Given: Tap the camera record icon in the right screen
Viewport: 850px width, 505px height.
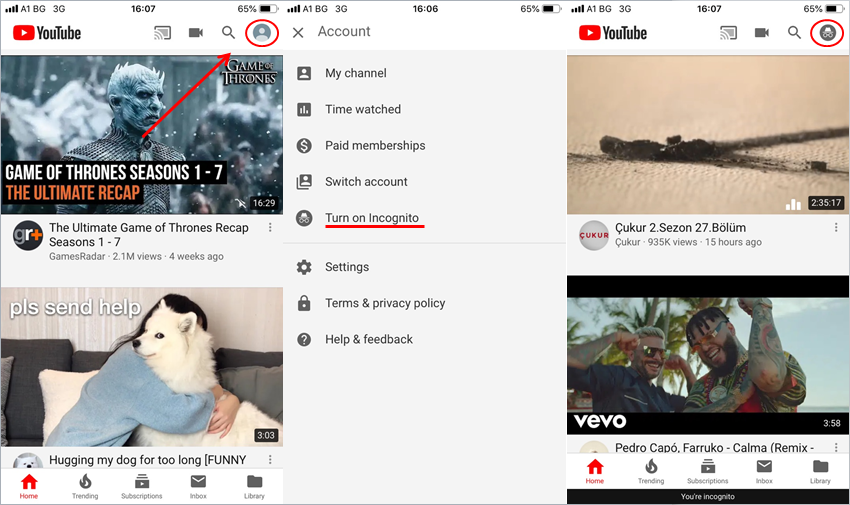Looking at the screenshot, I should [x=762, y=33].
